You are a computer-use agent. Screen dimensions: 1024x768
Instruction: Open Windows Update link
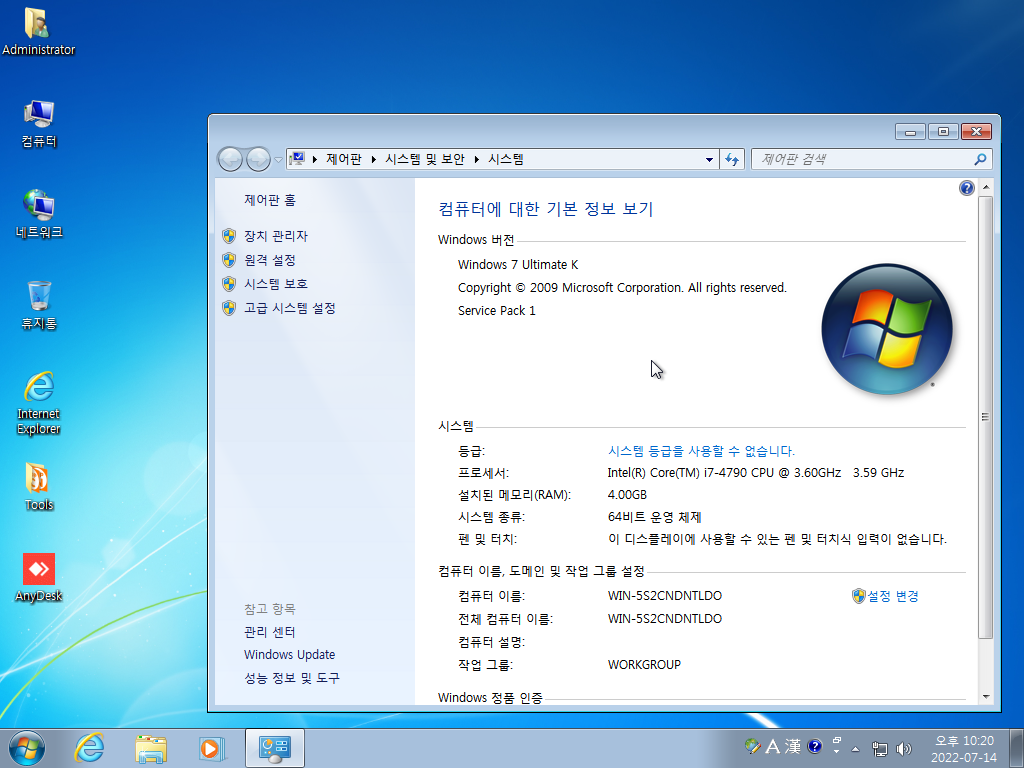[x=289, y=654]
